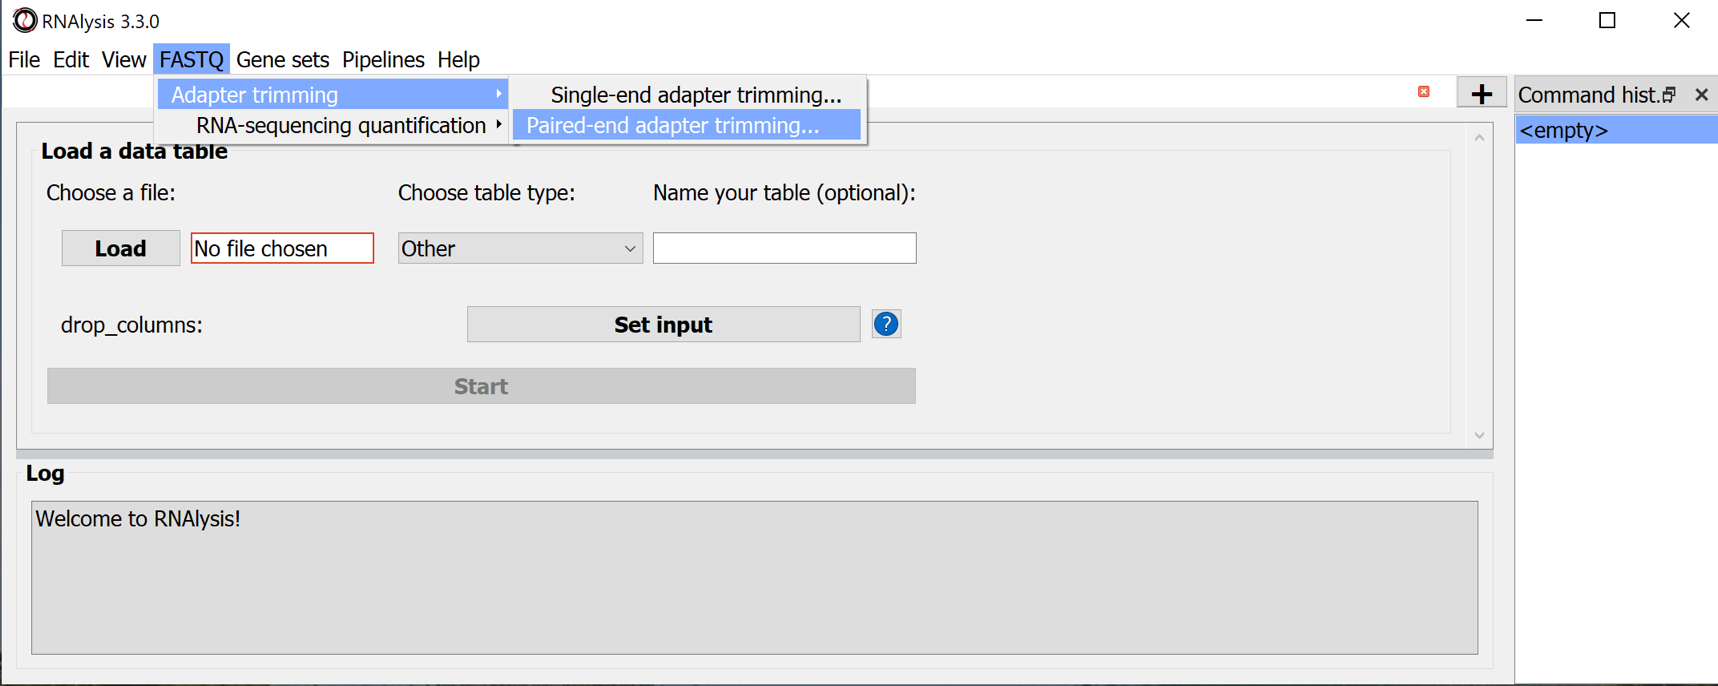Float the Command history panel
The width and height of the screenshot is (1718, 686).
click(x=1669, y=95)
